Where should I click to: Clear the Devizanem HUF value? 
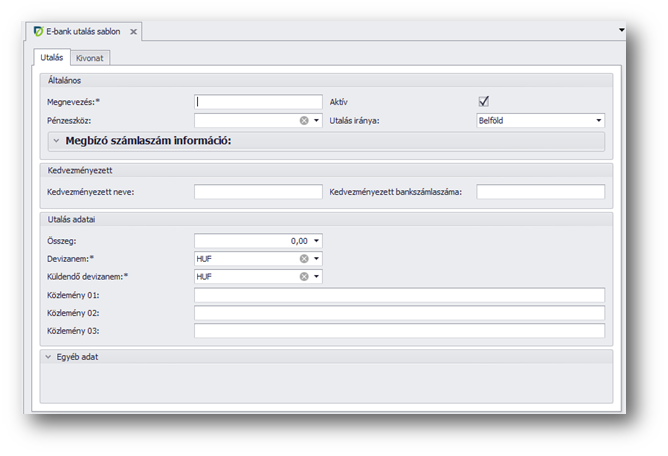click(x=304, y=258)
